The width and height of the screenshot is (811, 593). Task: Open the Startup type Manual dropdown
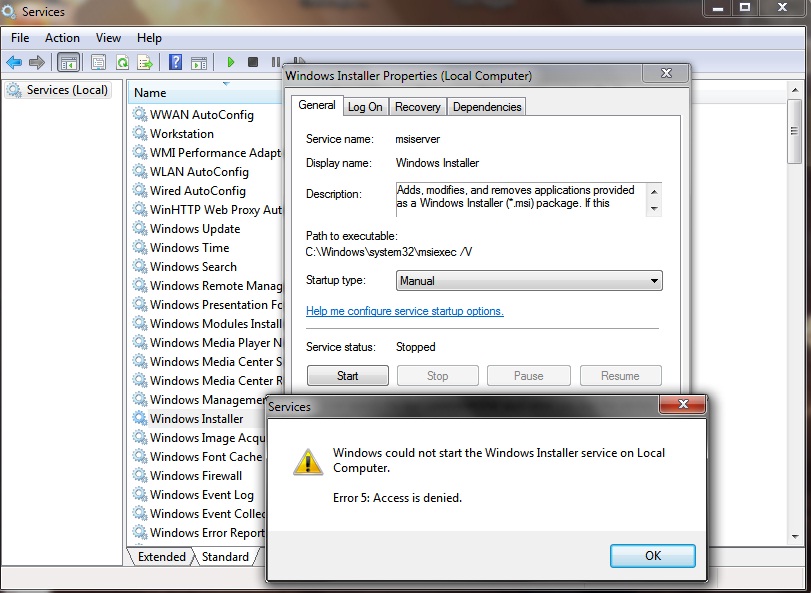529,281
